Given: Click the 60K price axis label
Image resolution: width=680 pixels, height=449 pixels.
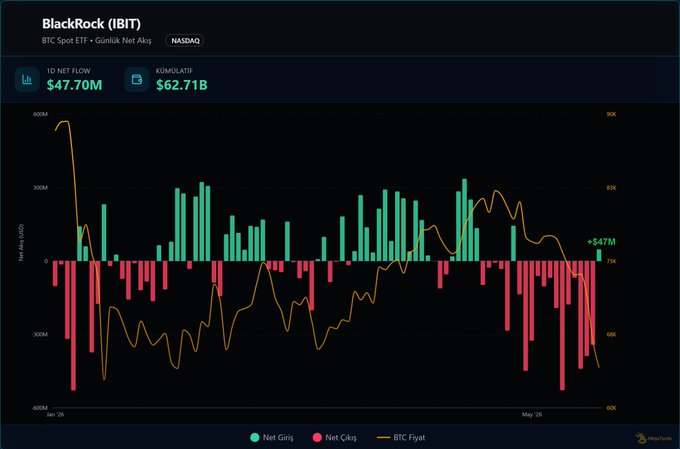Looking at the screenshot, I should [611, 408].
